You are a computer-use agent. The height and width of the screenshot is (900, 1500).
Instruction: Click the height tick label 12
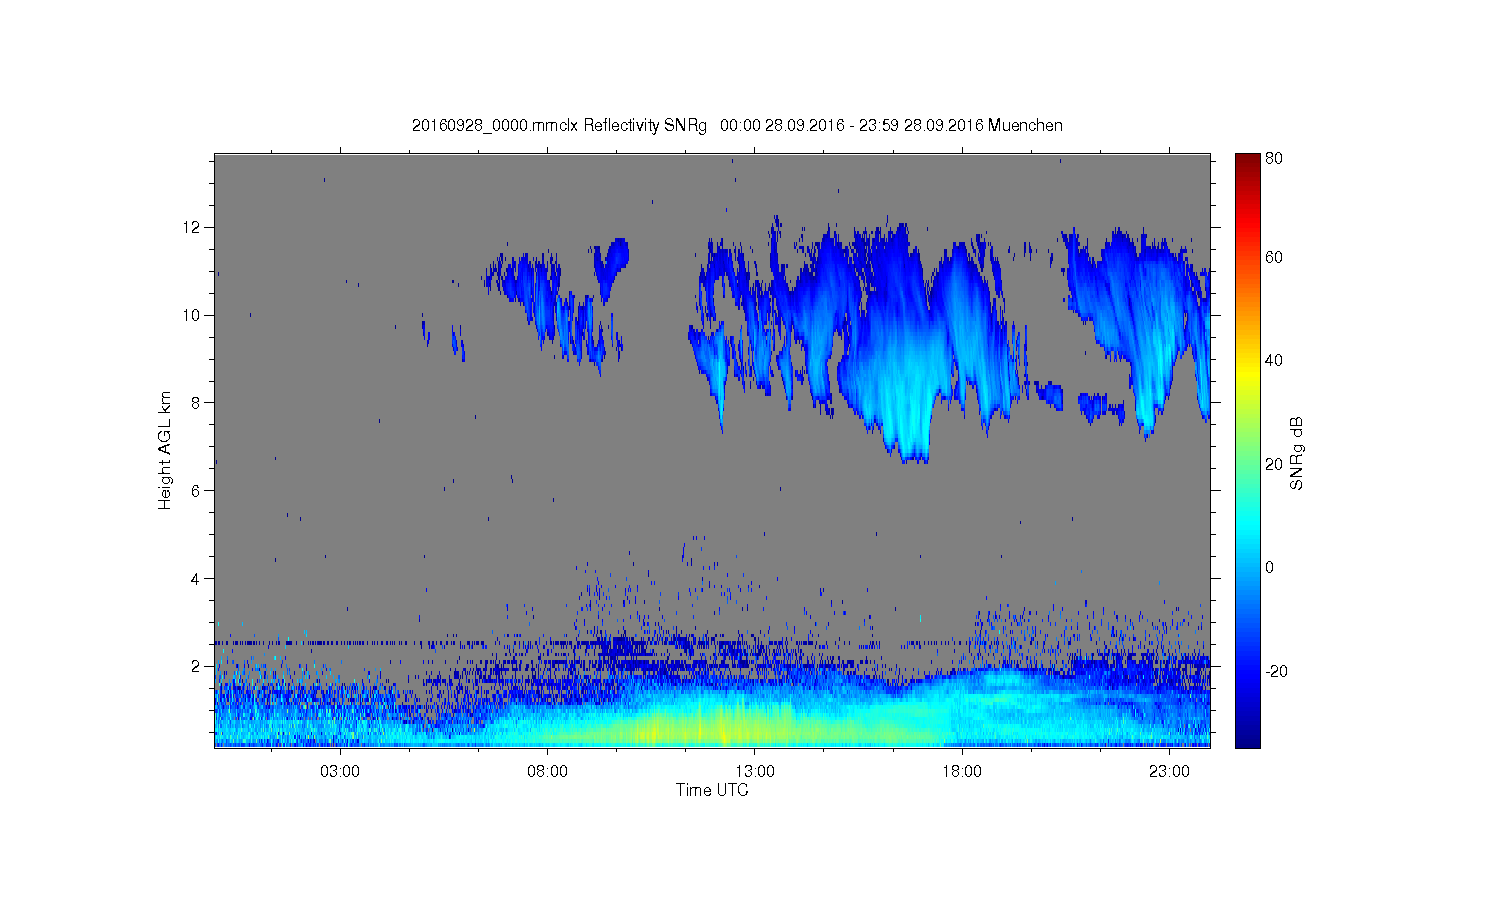pyautogui.click(x=193, y=227)
